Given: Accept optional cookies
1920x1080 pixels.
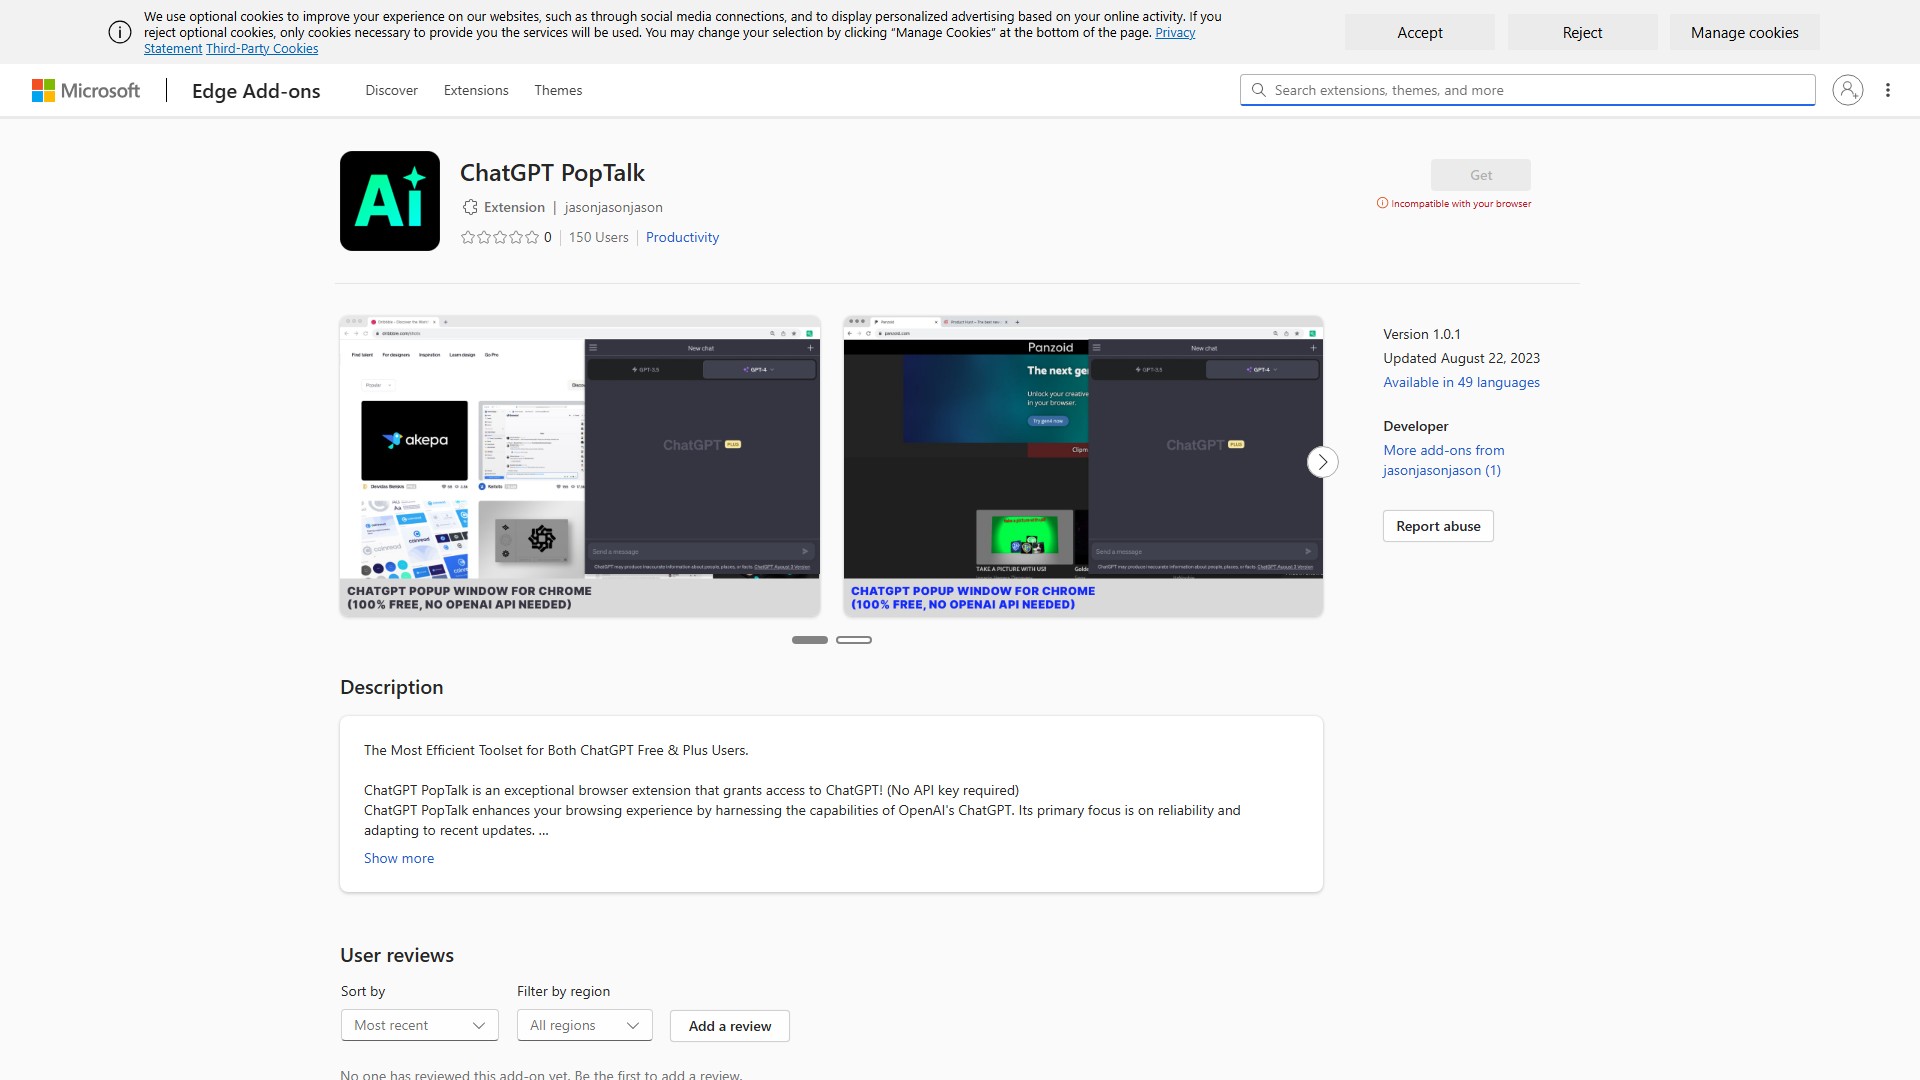Looking at the screenshot, I should (x=1419, y=33).
